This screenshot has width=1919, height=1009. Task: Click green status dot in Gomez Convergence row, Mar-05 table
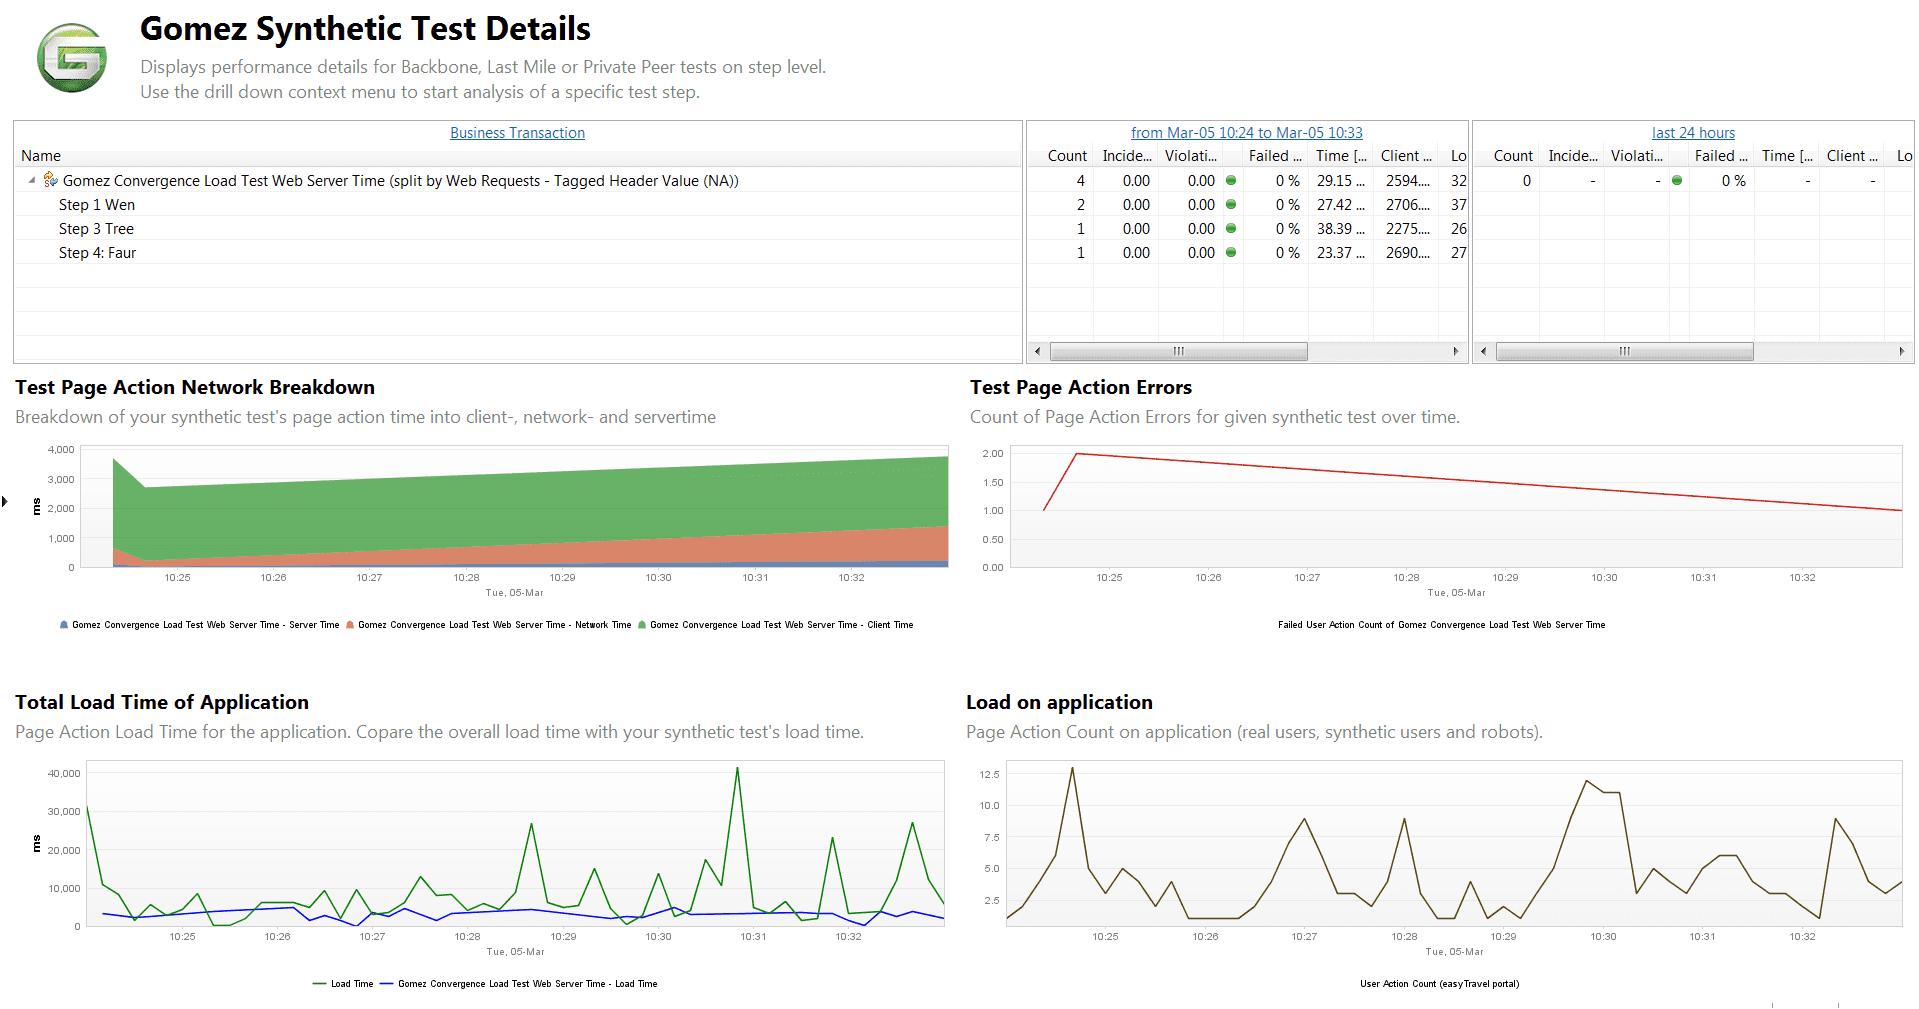click(1231, 180)
